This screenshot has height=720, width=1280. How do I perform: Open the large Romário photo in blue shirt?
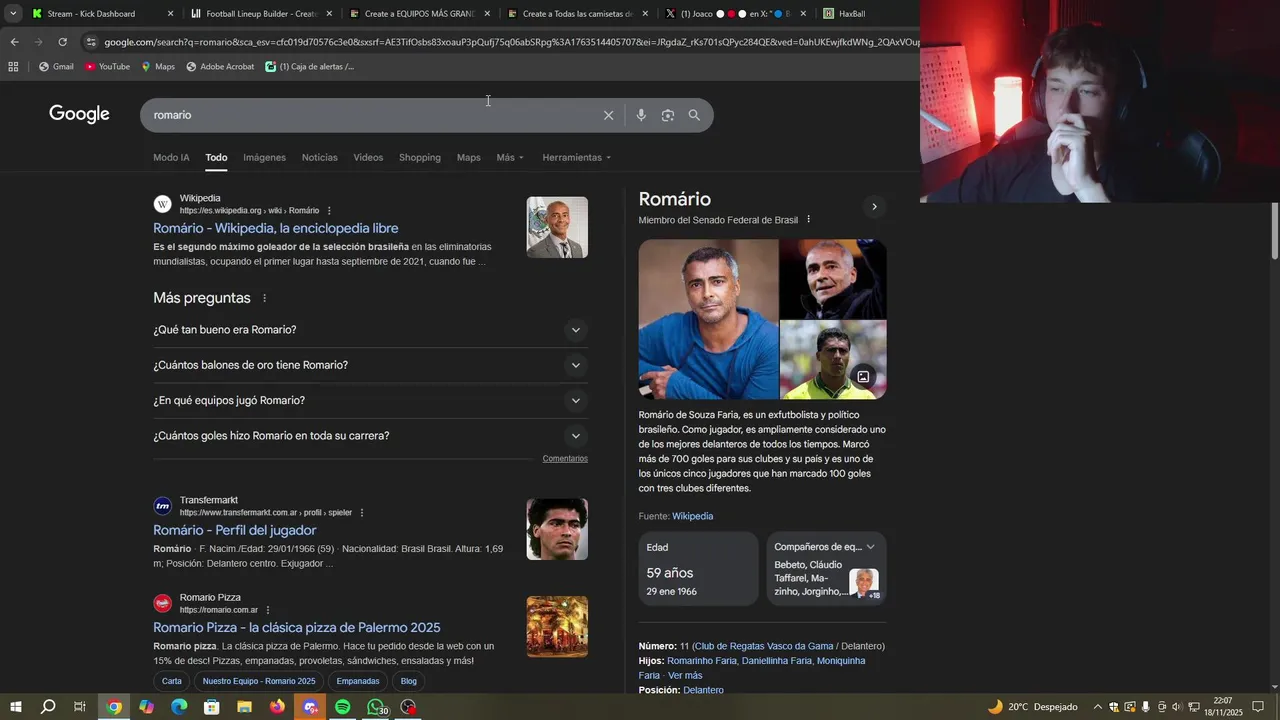pos(708,319)
